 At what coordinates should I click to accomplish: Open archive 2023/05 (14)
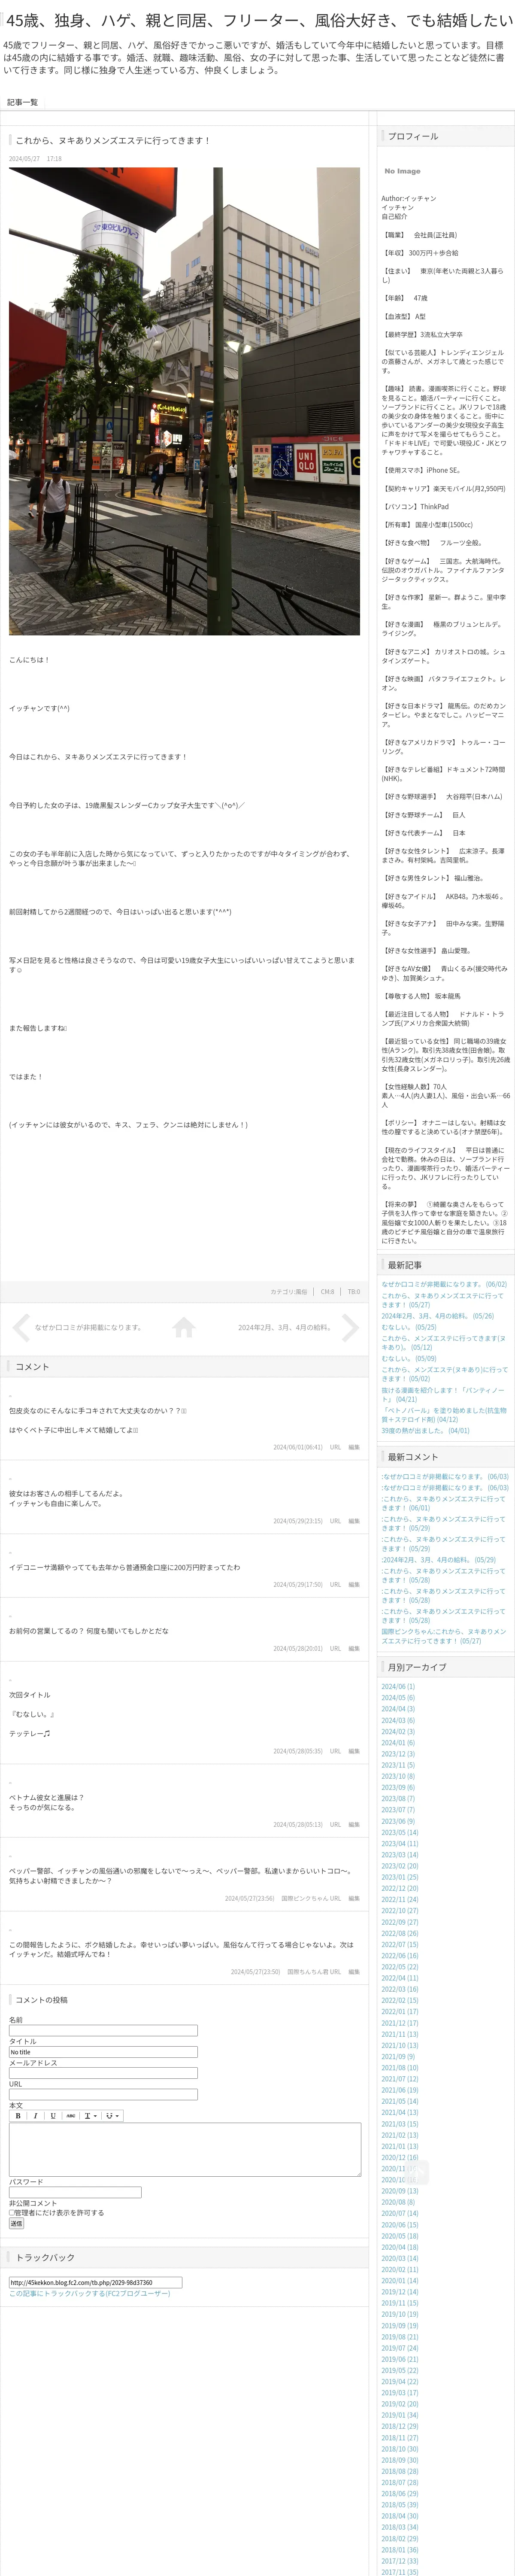400,1832
